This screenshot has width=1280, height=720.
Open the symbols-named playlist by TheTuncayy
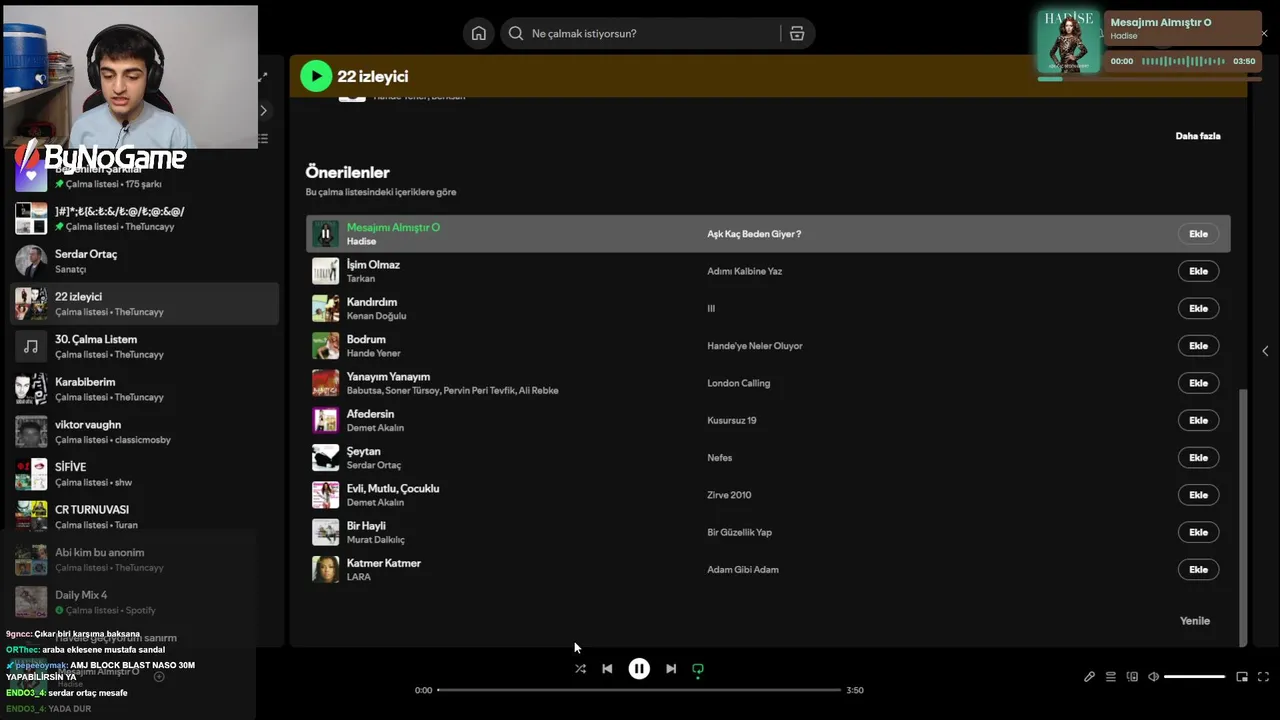point(145,219)
